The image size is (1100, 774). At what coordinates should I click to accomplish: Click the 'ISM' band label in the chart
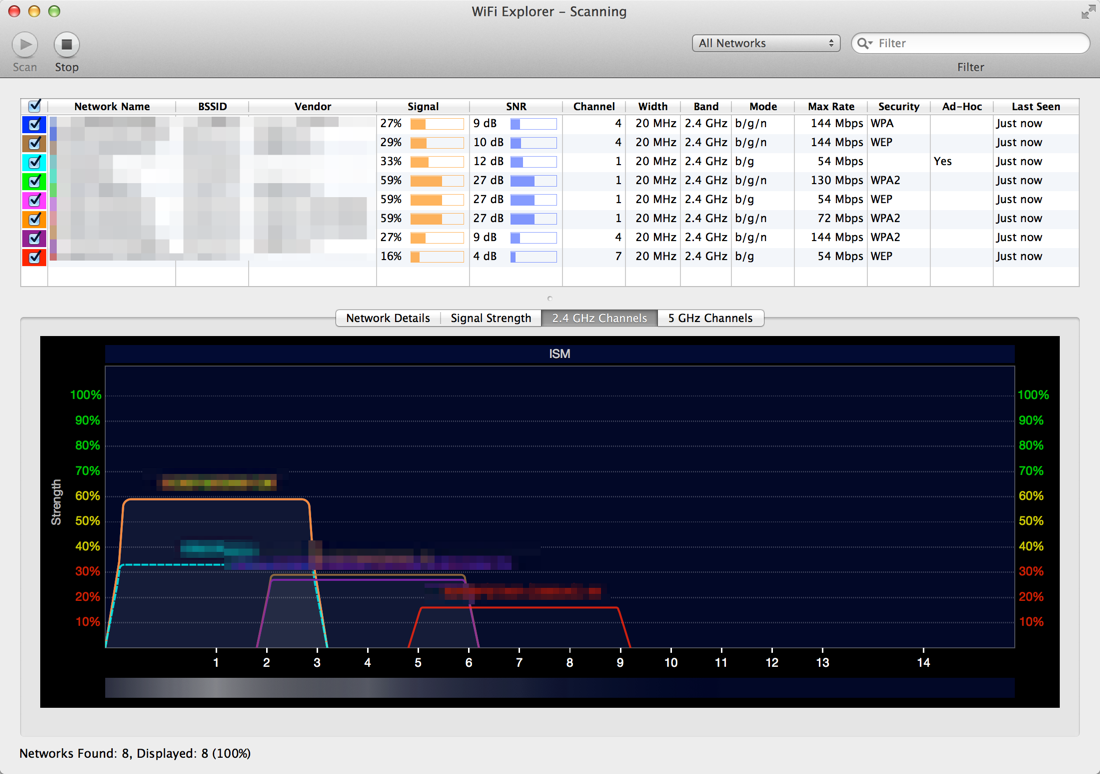[x=559, y=354]
